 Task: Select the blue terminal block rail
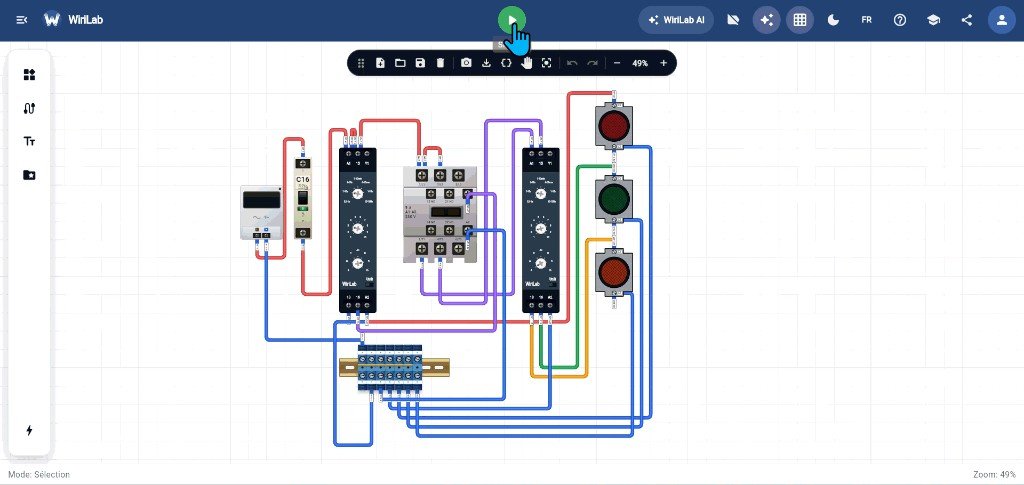394,368
